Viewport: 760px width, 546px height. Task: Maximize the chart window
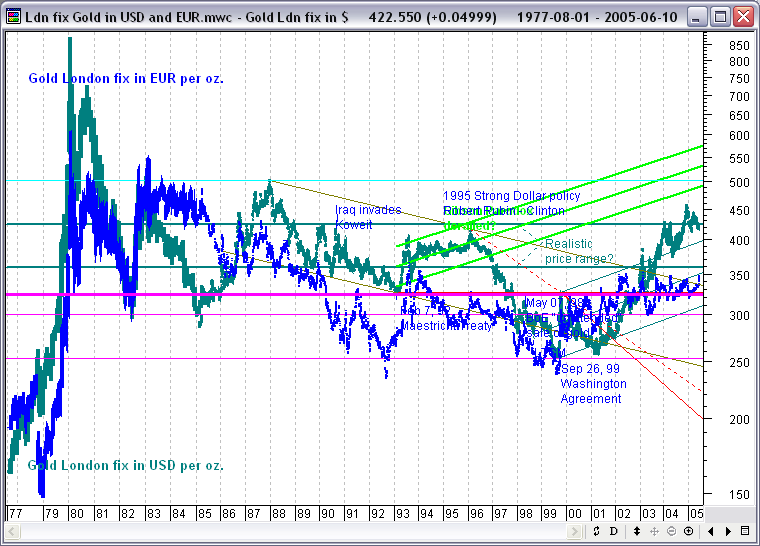tap(720, 16)
